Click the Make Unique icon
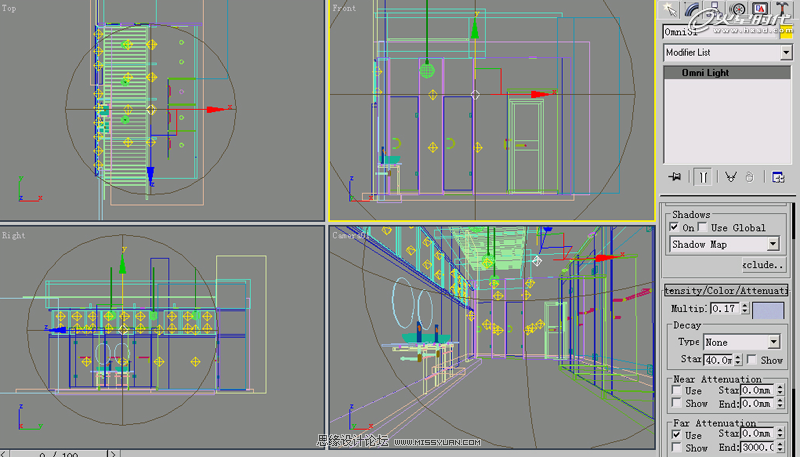 tap(731, 177)
